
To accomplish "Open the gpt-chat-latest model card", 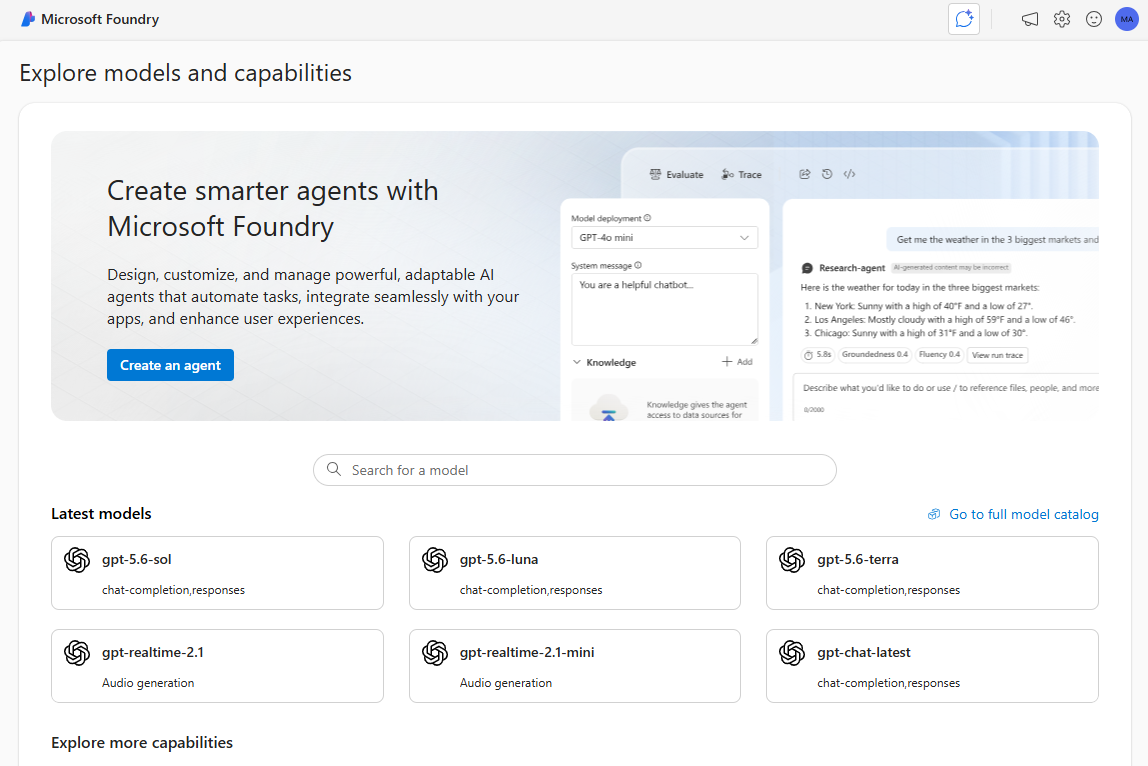I will click(932, 666).
